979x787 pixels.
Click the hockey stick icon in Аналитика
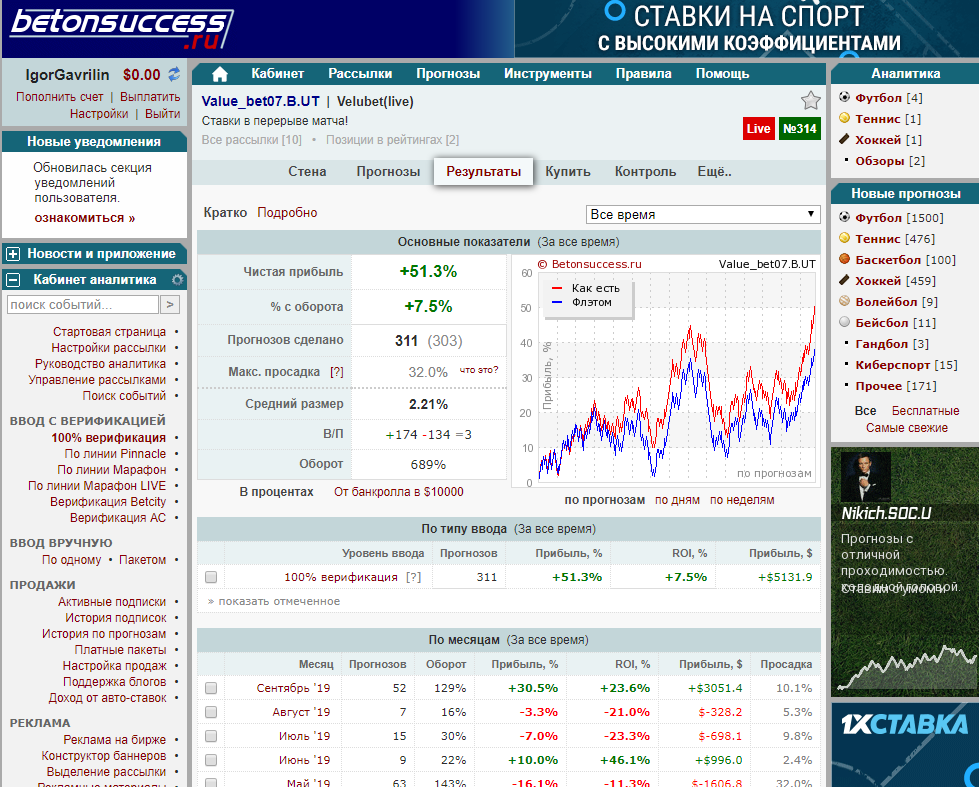pos(844,139)
